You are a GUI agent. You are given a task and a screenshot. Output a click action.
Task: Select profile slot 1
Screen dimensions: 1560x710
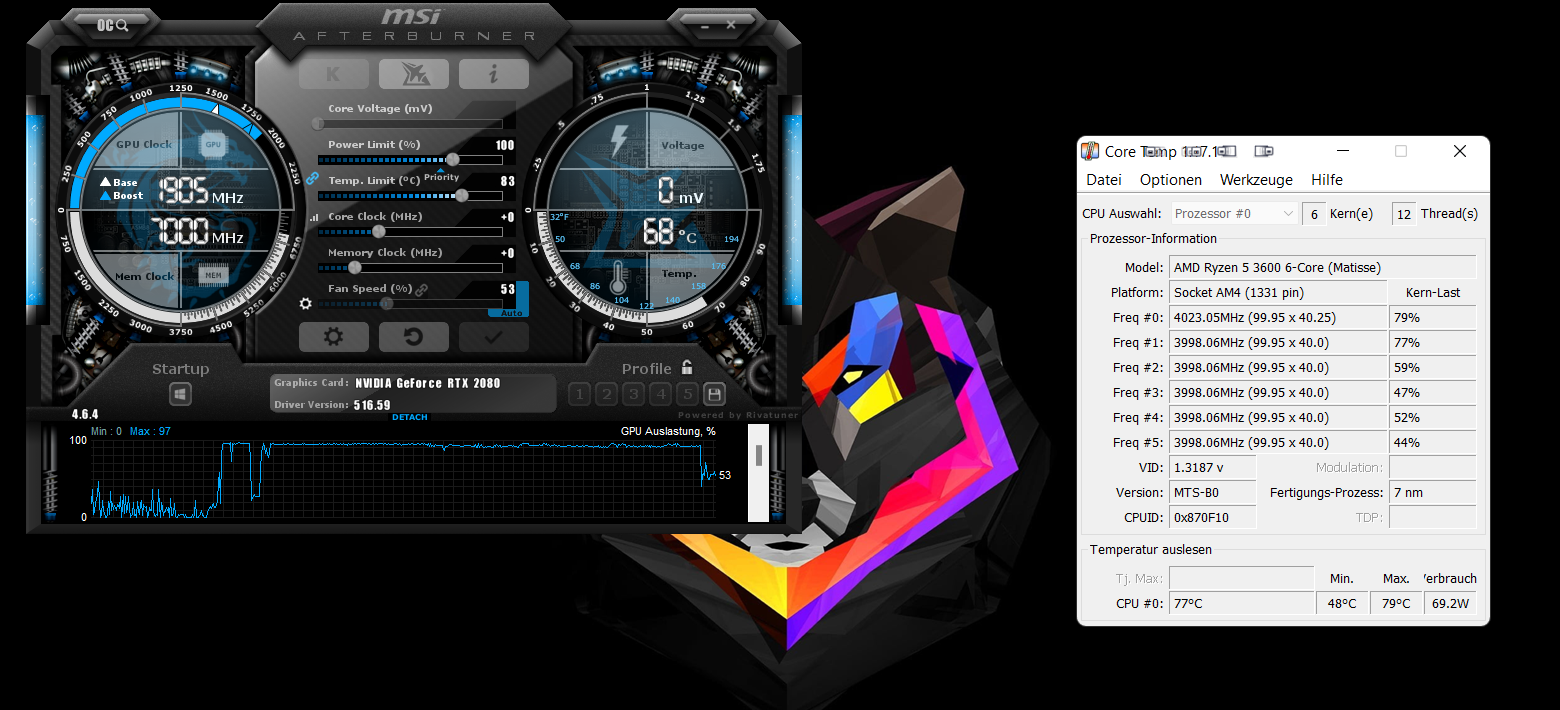[579, 394]
